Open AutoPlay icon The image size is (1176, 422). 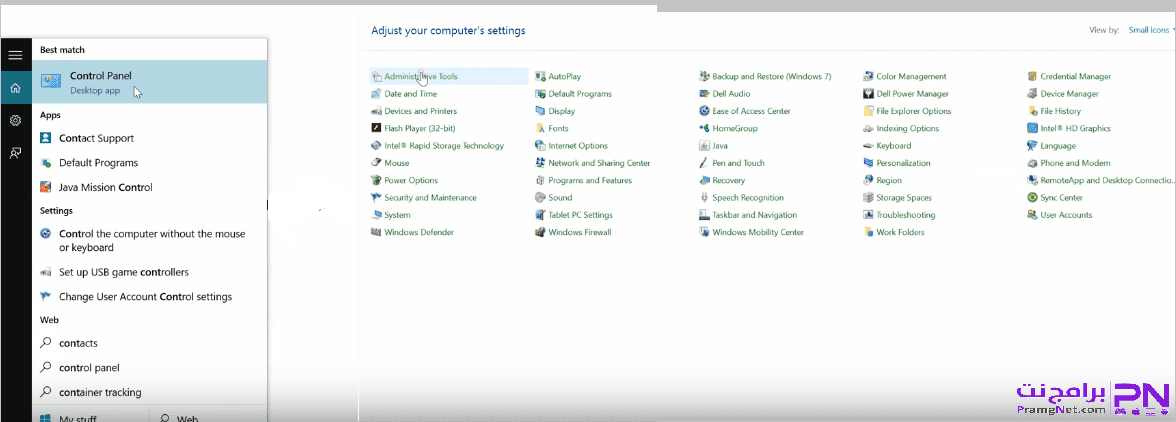pyautogui.click(x=541, y=76)
